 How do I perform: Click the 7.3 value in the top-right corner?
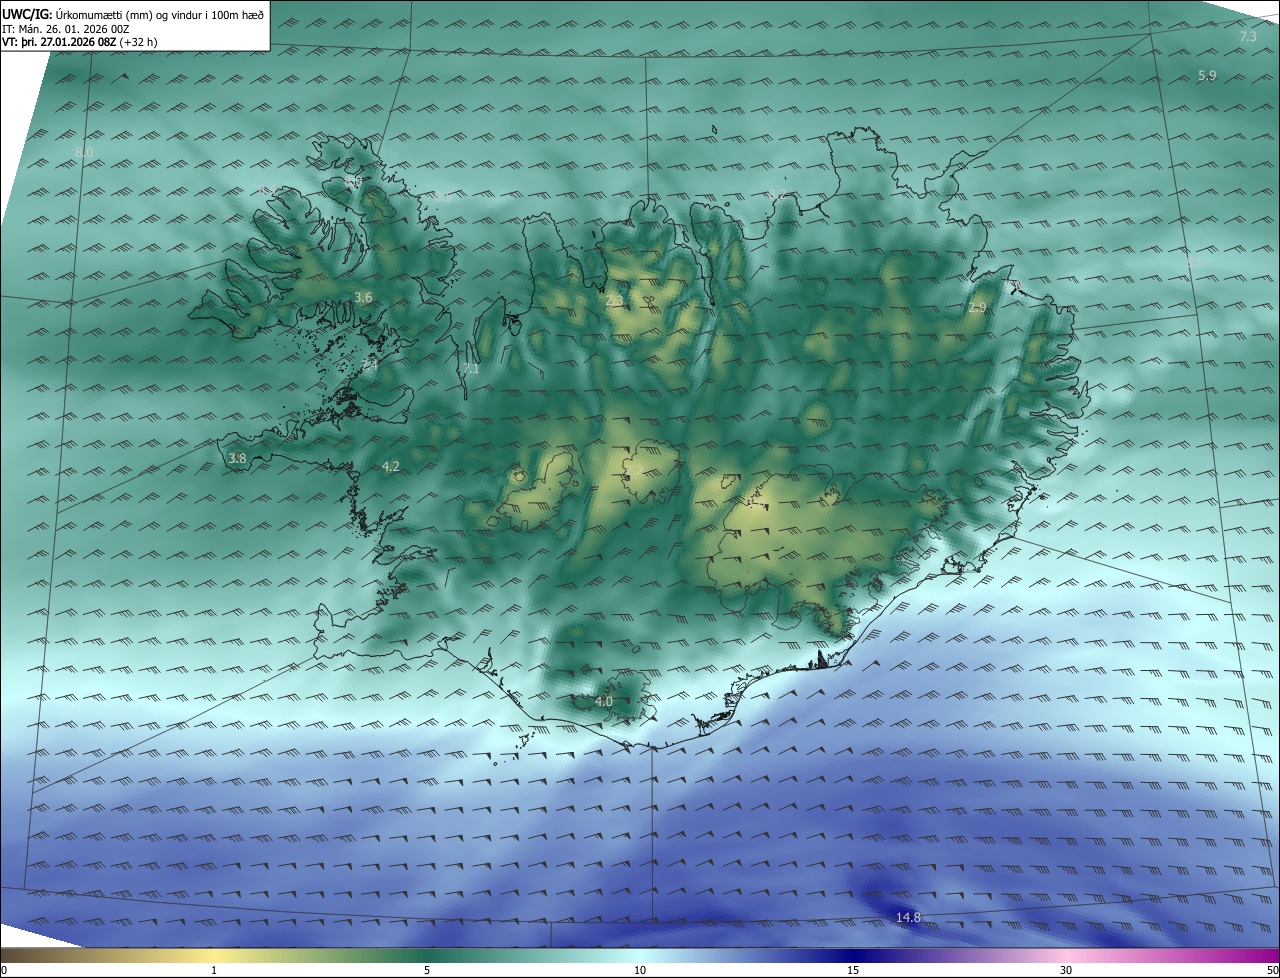(x=1248, y=37)
